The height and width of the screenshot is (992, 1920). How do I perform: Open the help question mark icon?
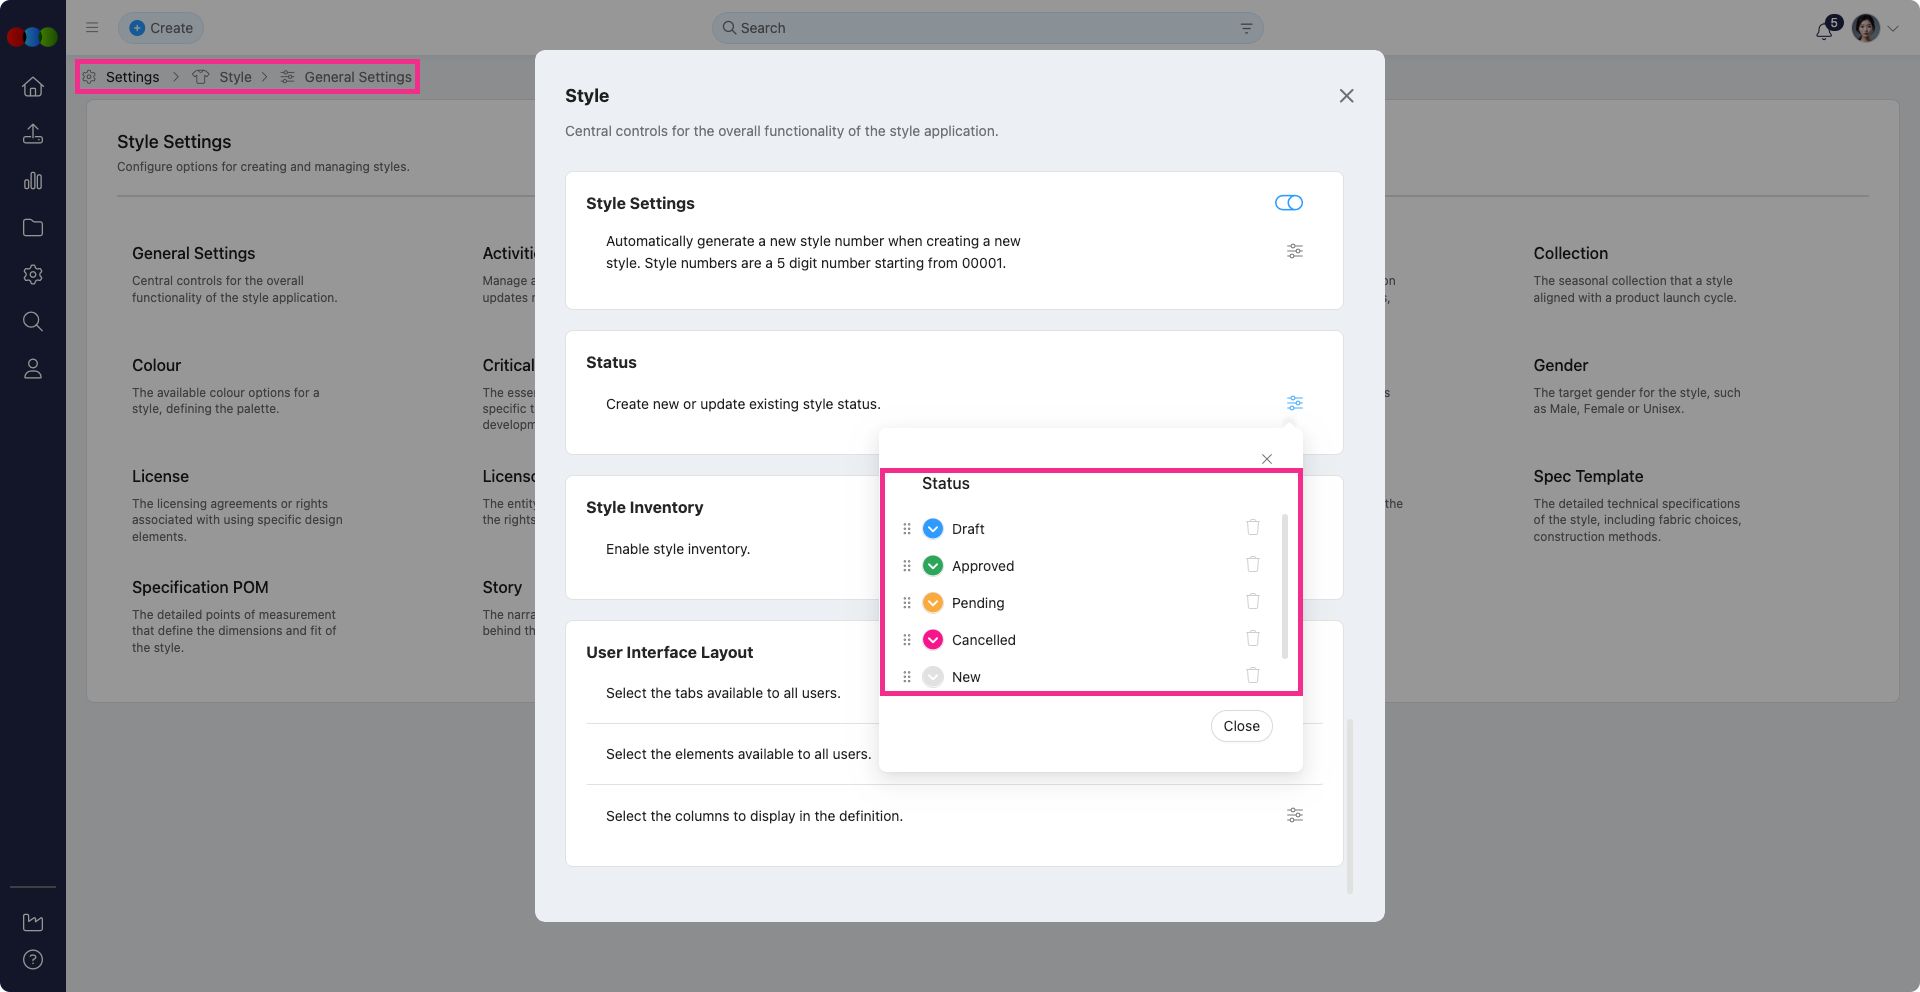tap(33, 960)
